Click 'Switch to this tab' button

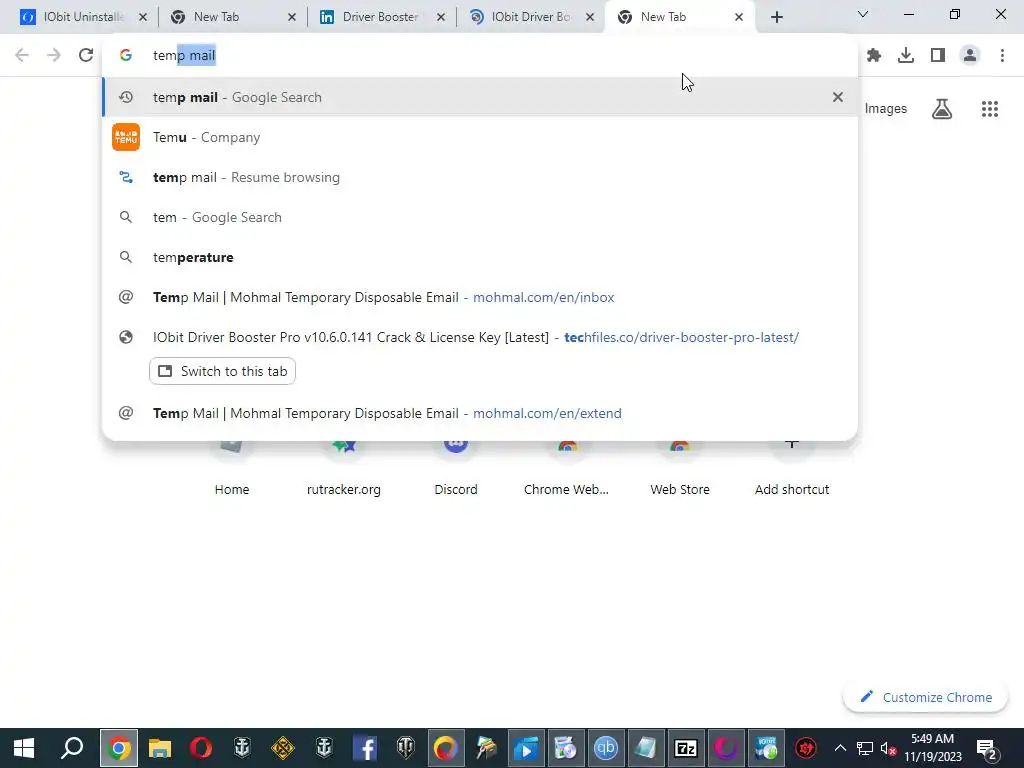click(x=223, y=371)
